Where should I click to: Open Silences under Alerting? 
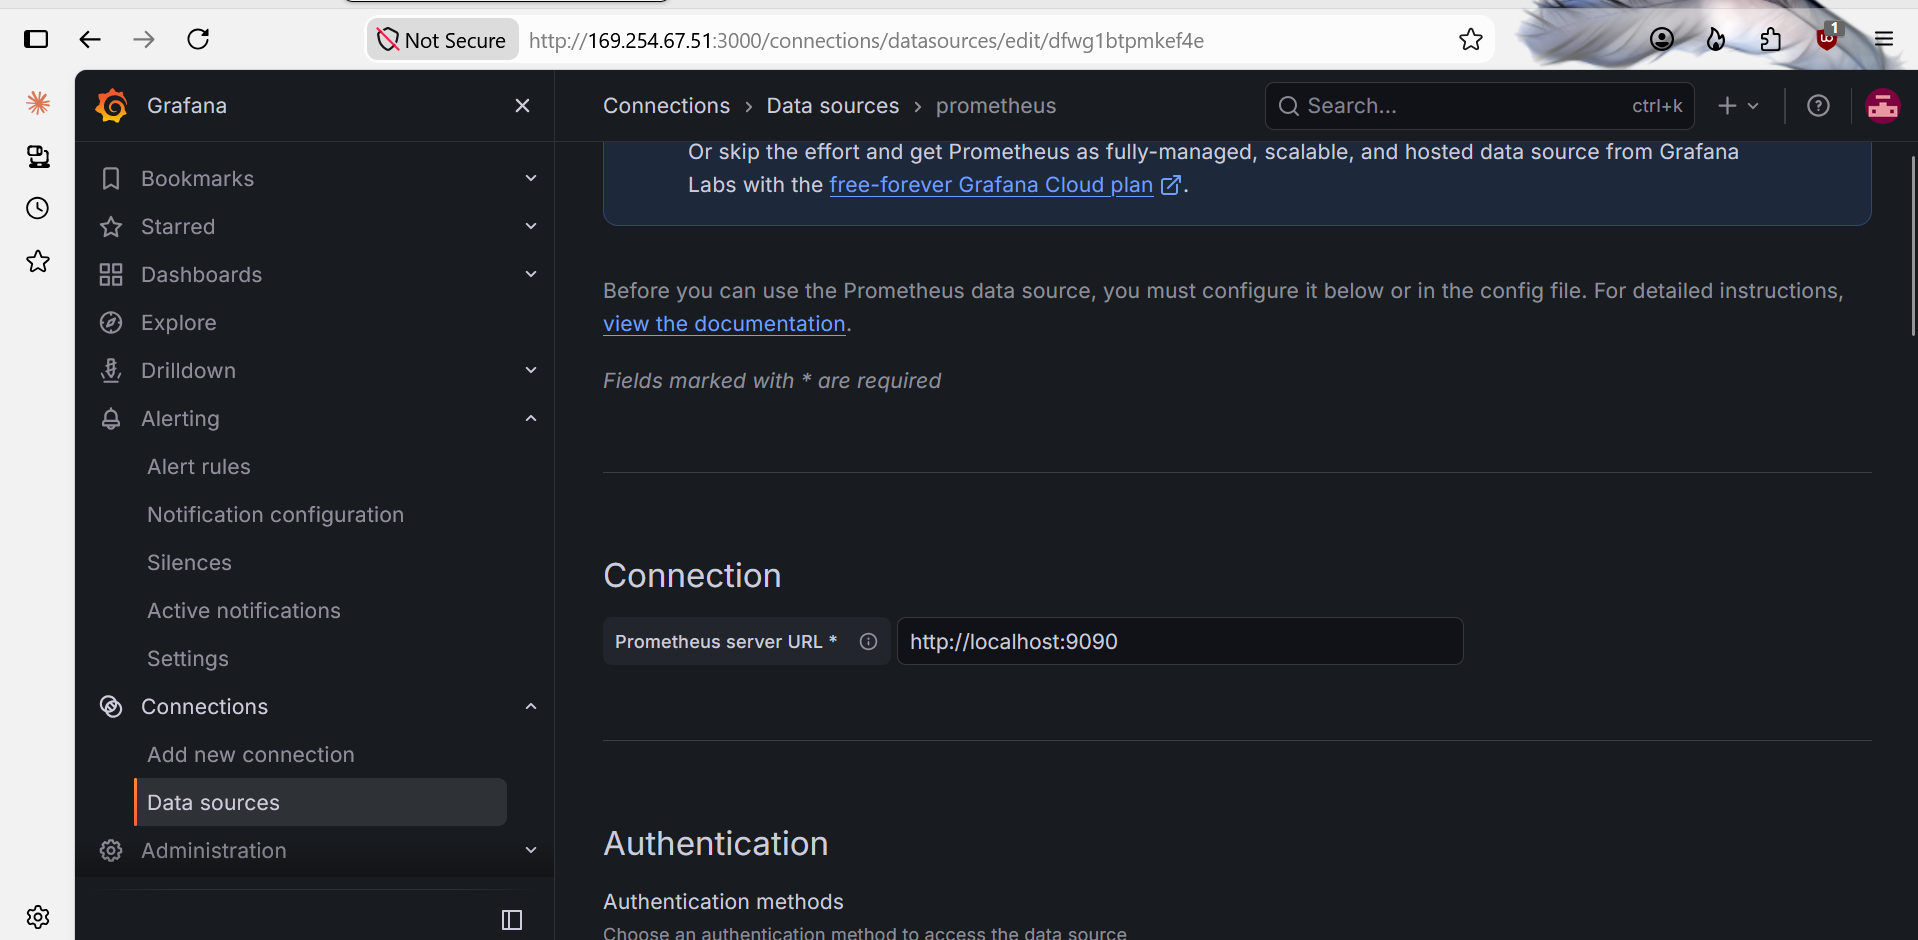(x=189, y=563)
